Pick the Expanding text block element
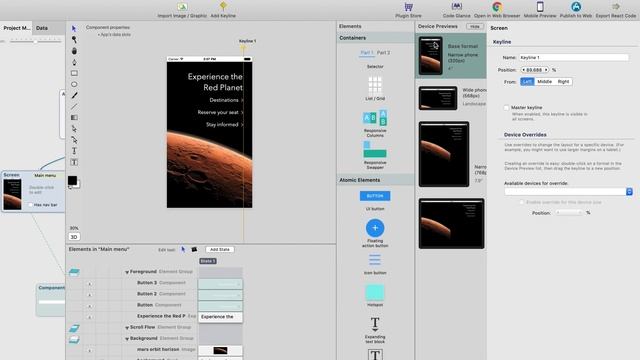Screen dimensions: 640x360 [375, 330]
